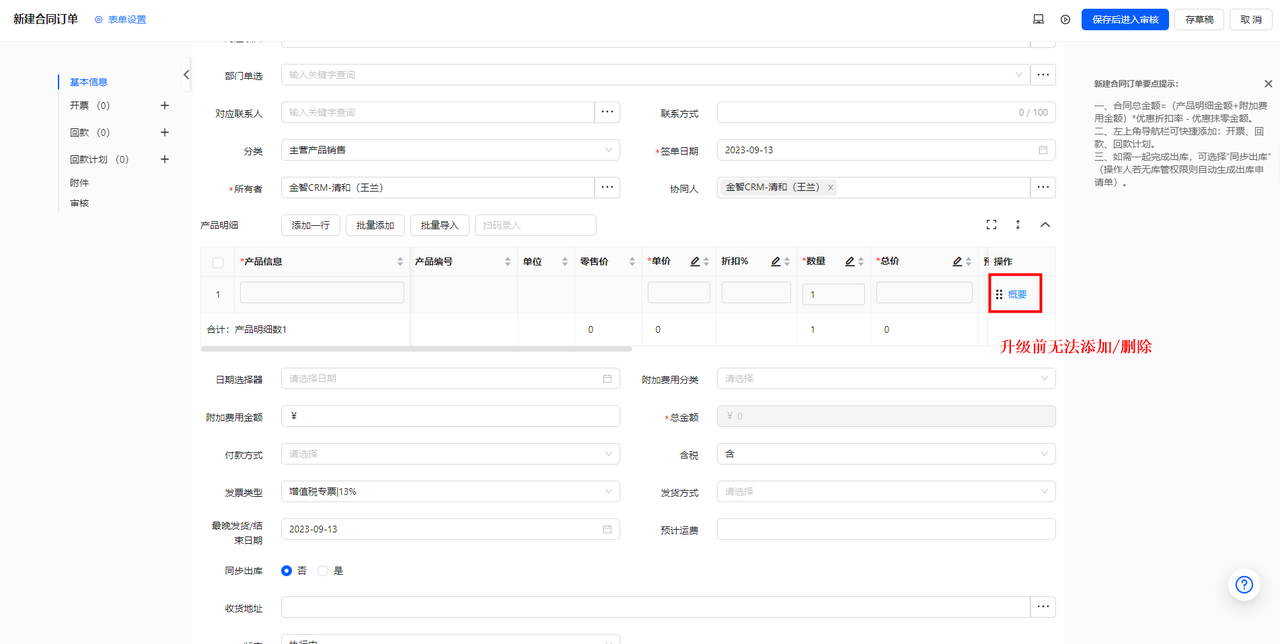
Task: Collapse the left sidebar with arrow icon
Action: point(187,75)
